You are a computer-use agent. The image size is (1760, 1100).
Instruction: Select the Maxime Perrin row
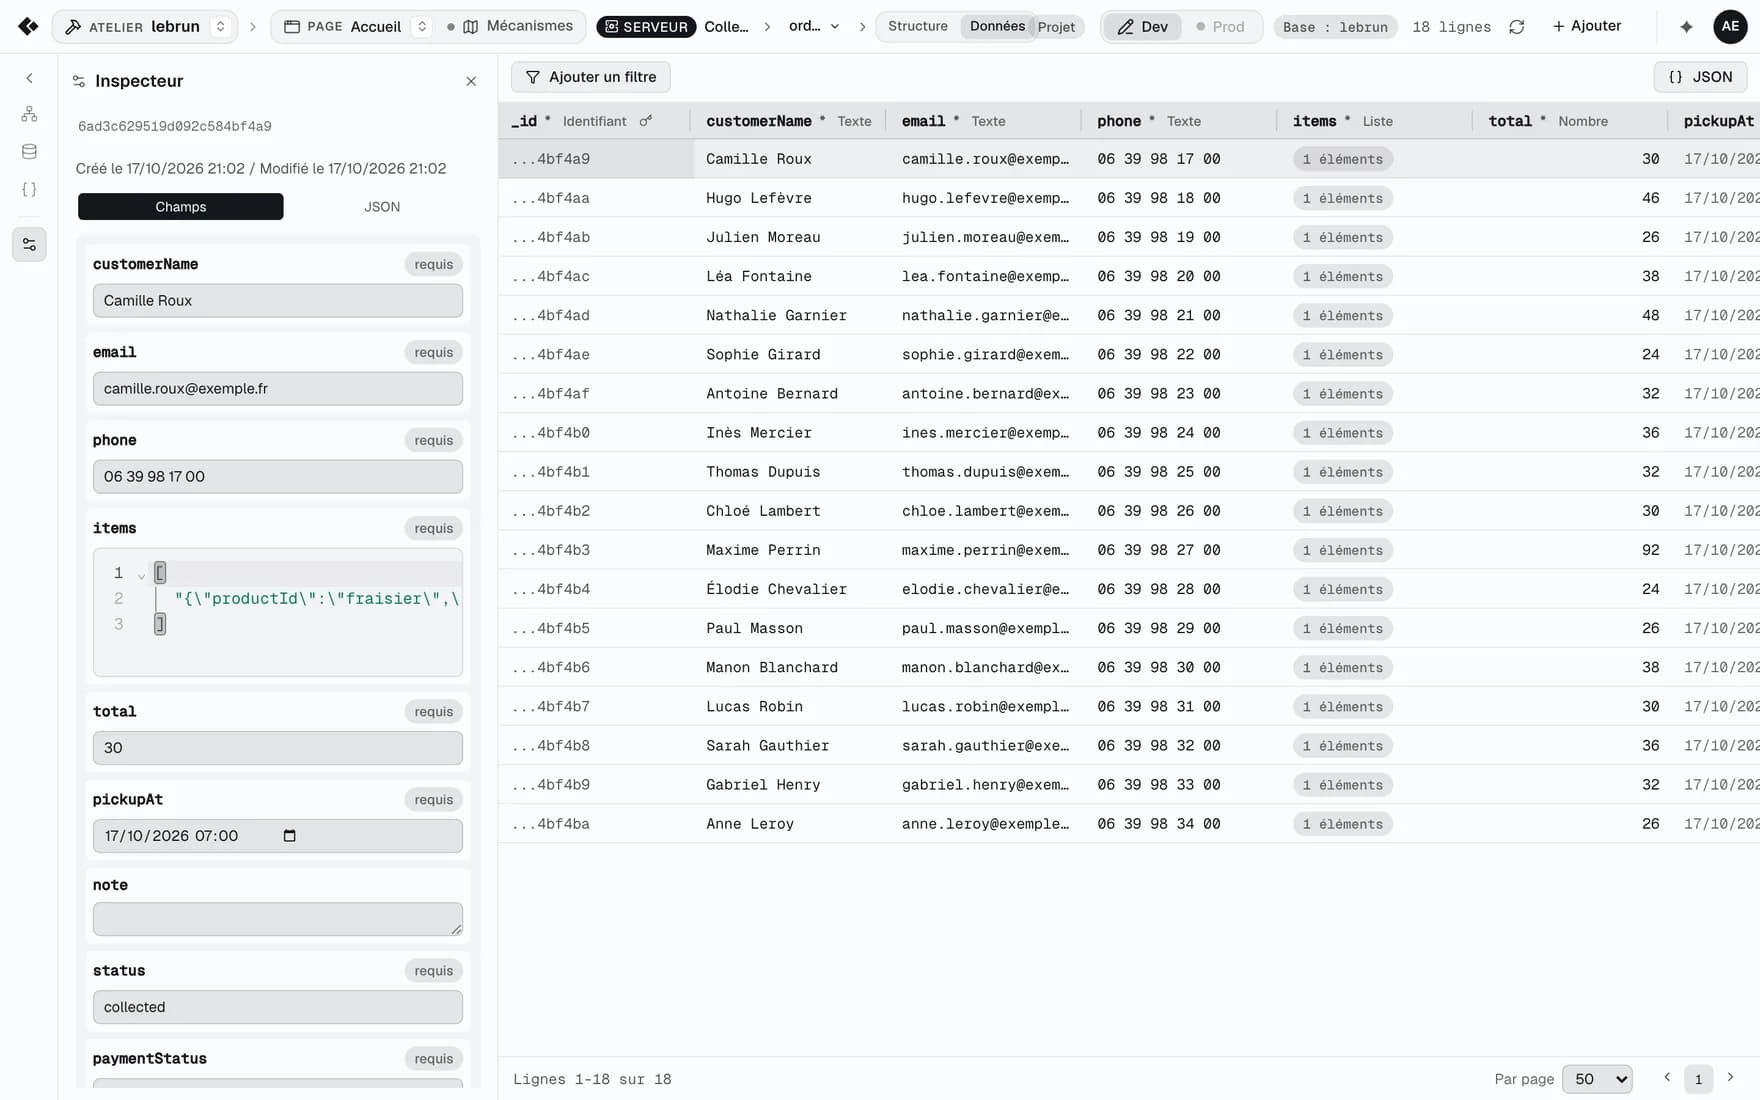pyautogui.click(x=1129, y=550)
